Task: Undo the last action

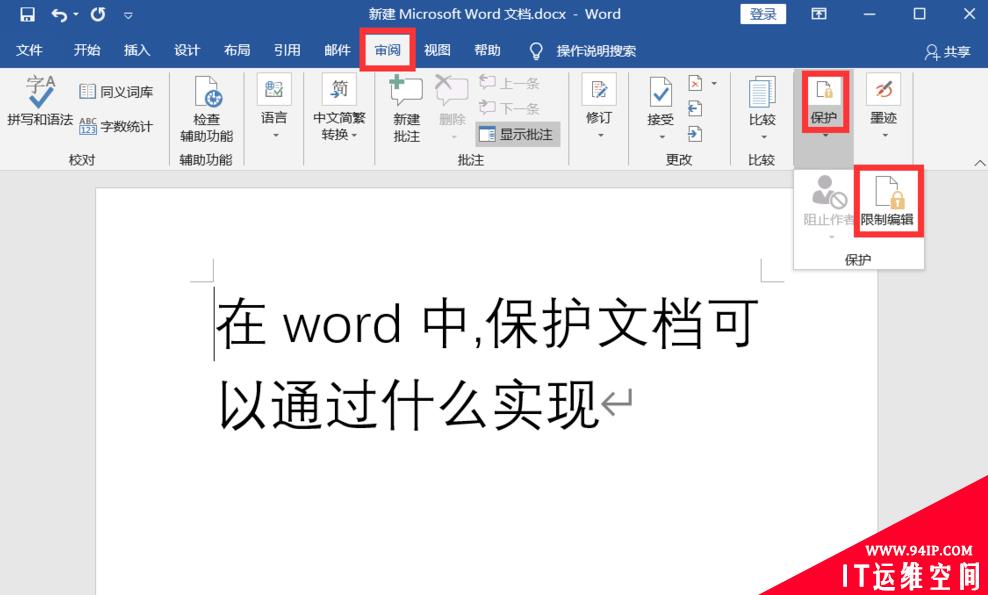Action: (59, 14)
